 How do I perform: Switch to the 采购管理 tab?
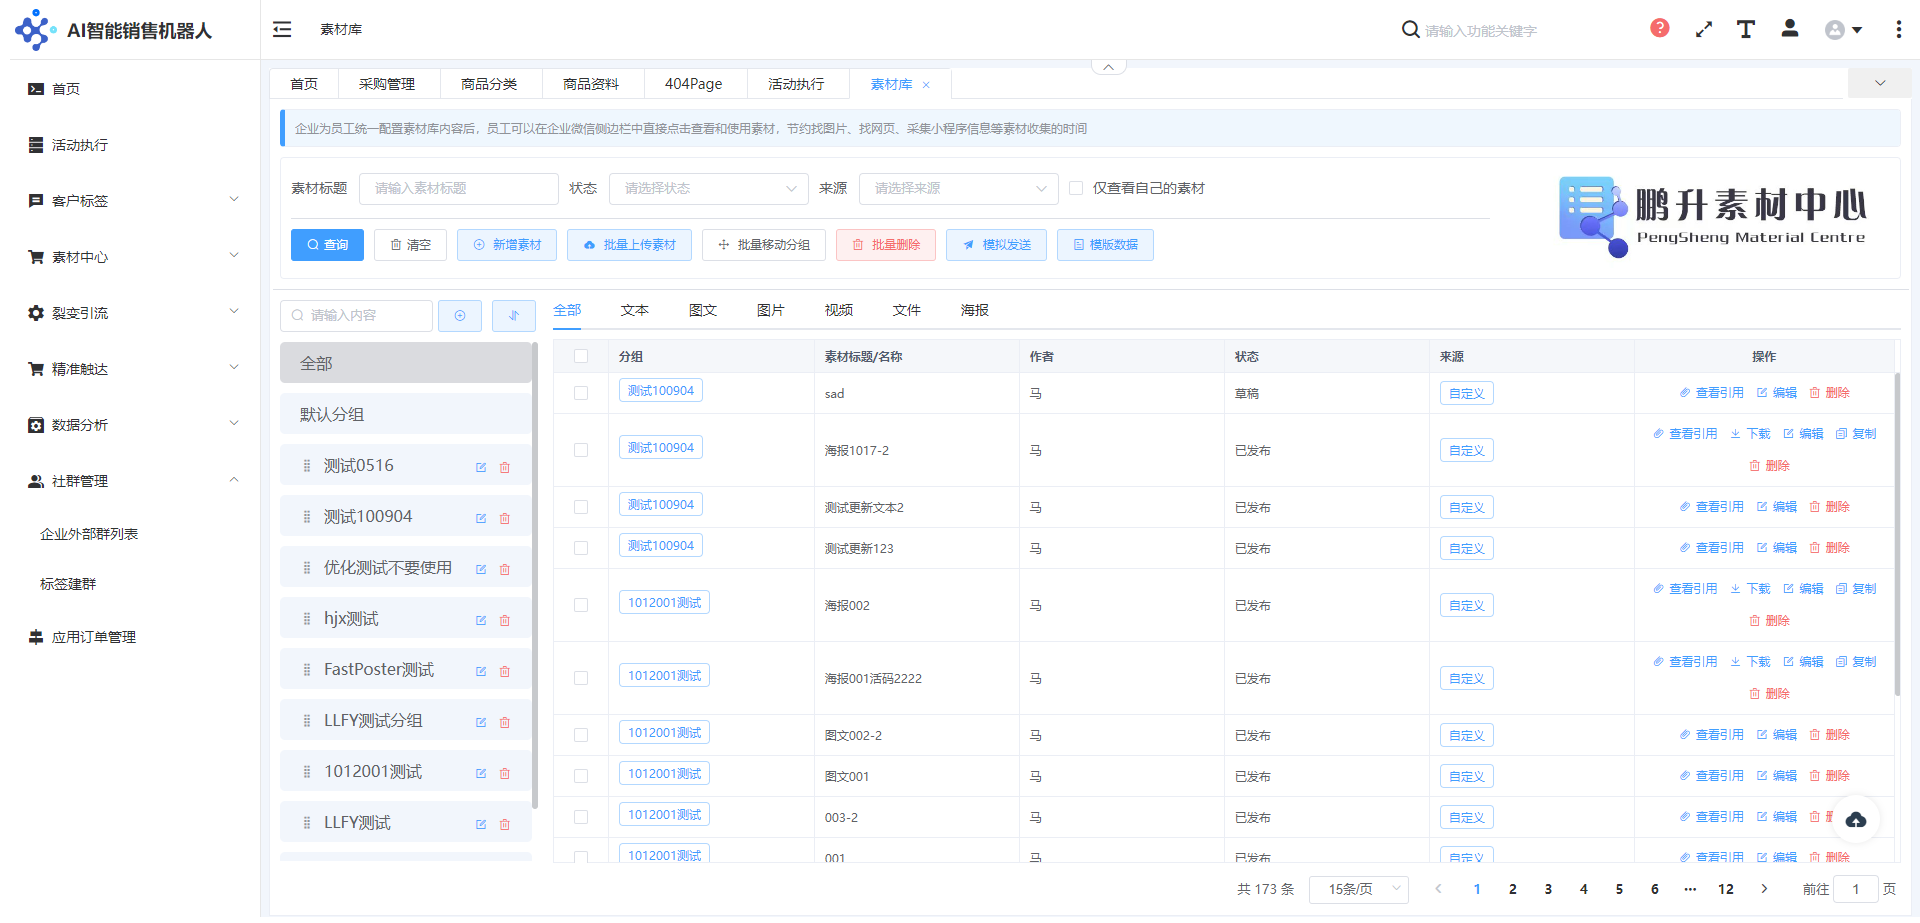387,84
